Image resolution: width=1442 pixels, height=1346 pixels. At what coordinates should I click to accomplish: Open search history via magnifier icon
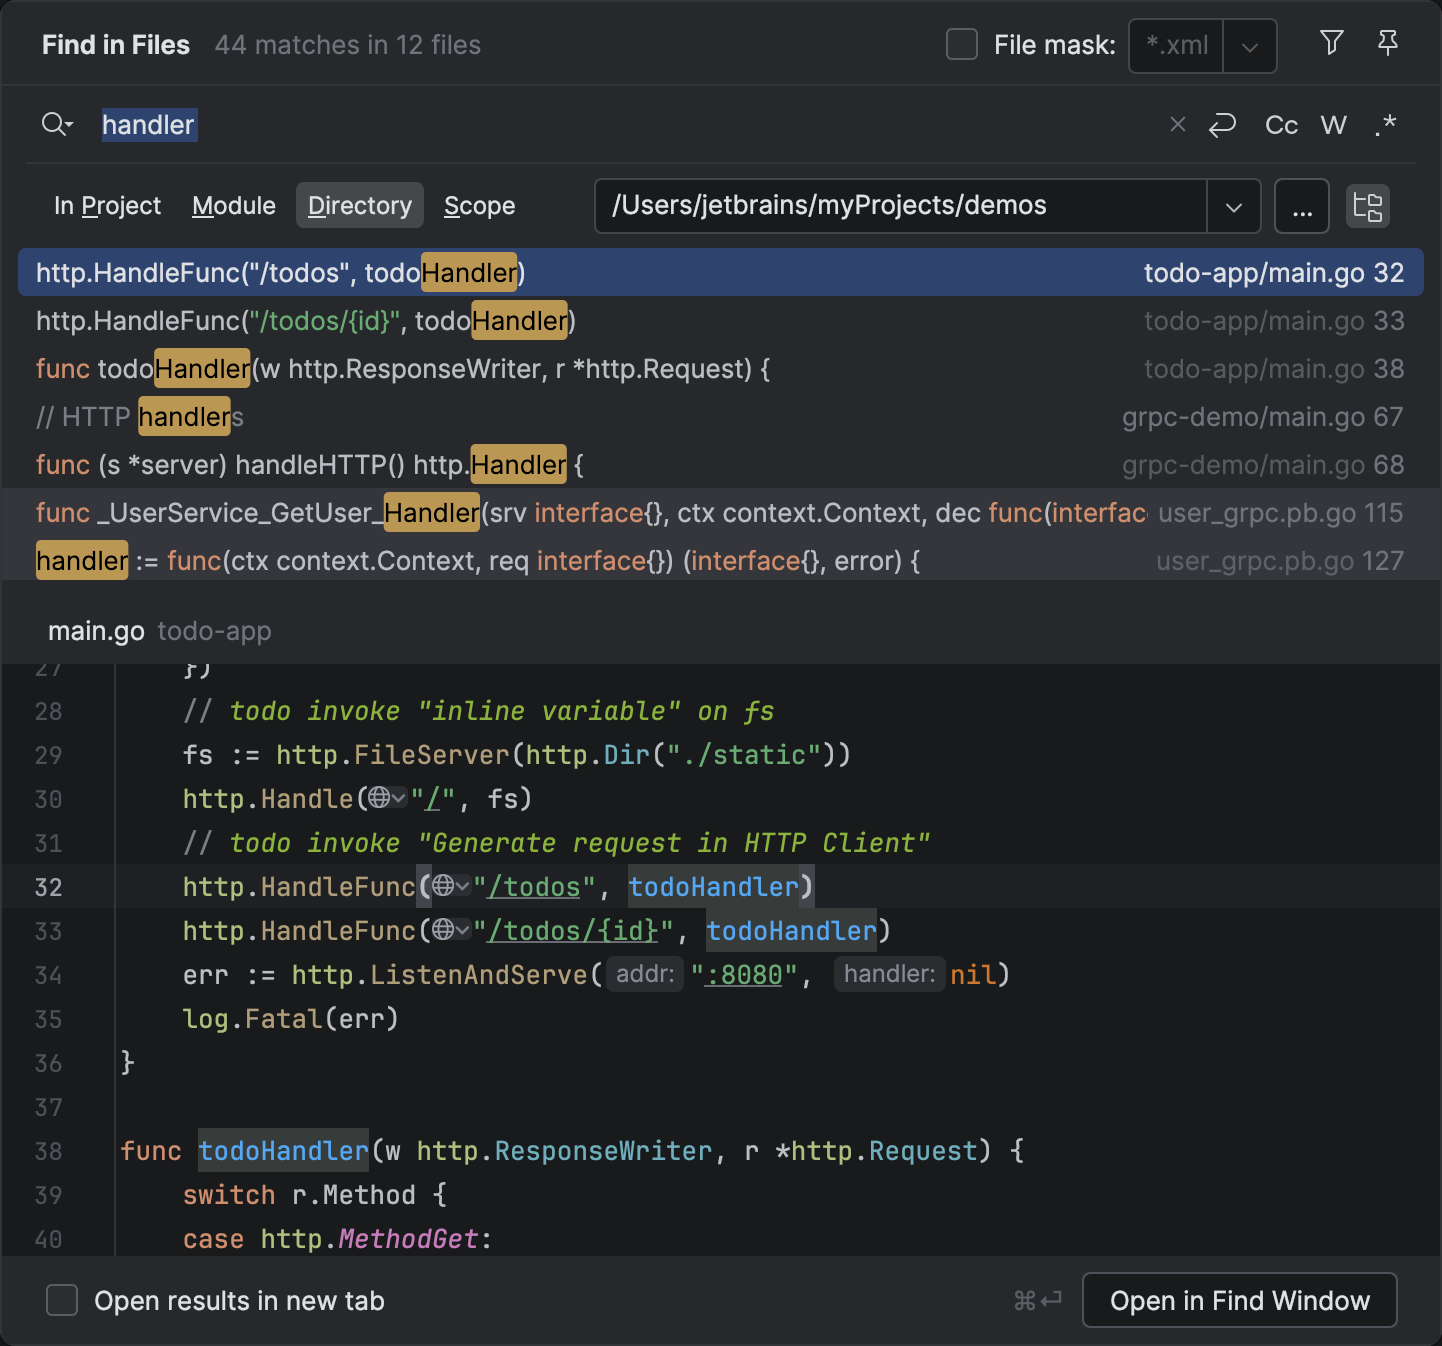click(x=57, y=124)
